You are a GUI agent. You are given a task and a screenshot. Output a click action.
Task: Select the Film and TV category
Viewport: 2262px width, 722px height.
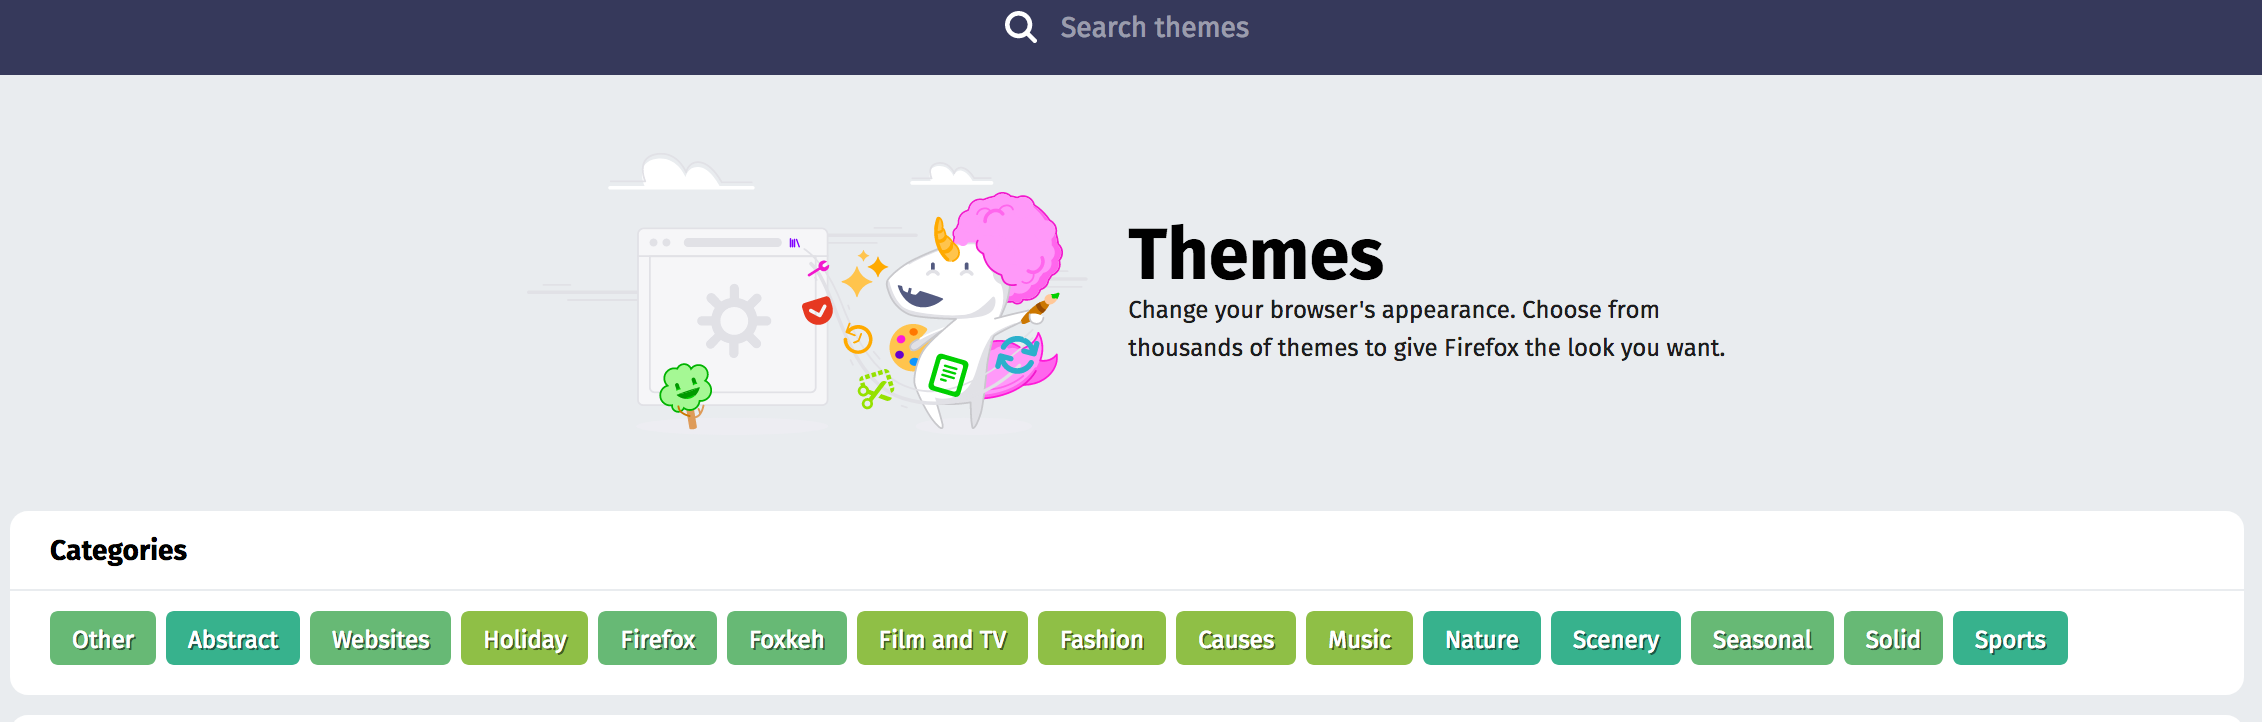click(942, 638)
